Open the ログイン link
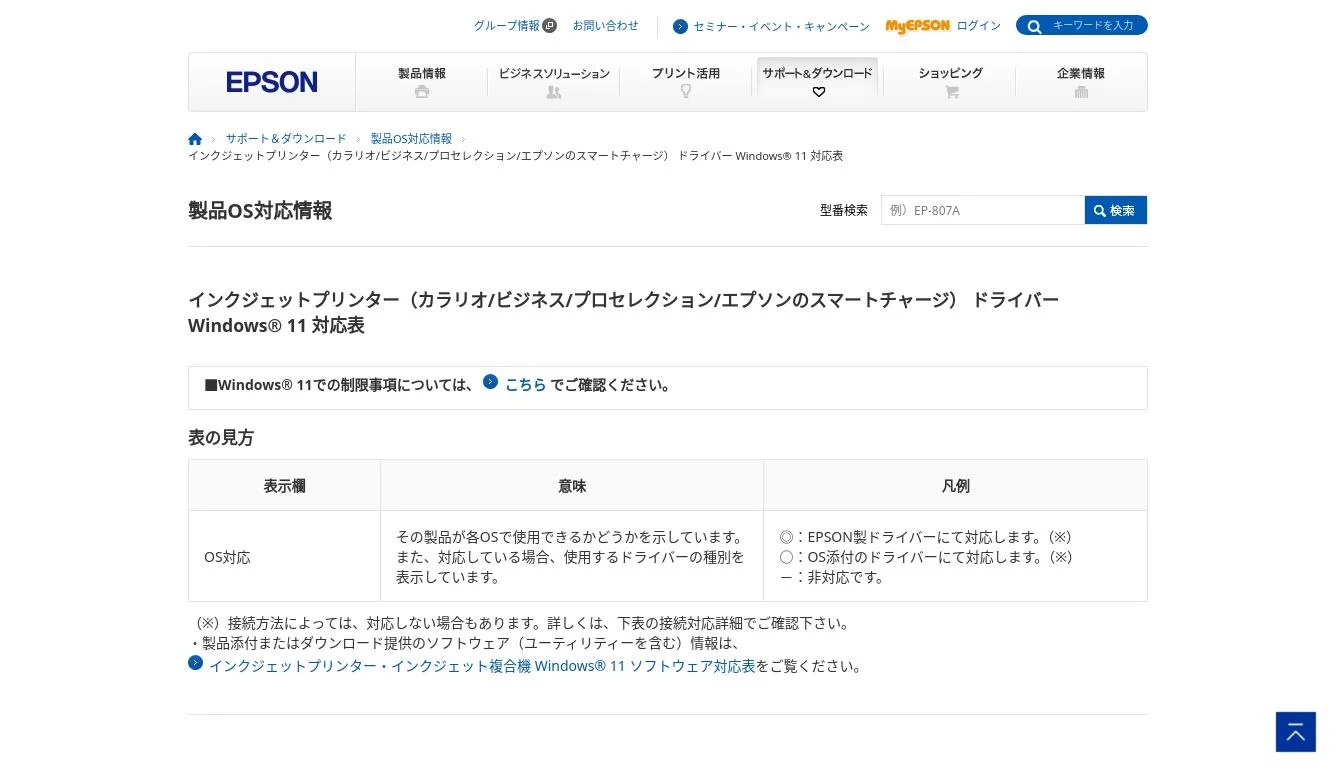 pyautogui.click(x=978, y=26)
